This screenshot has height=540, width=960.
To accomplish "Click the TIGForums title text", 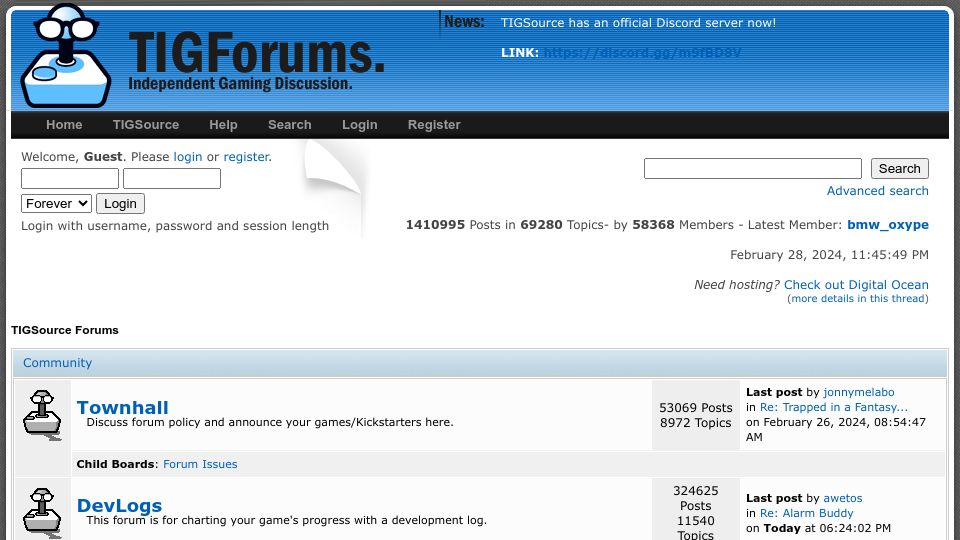I will (256, 54).
